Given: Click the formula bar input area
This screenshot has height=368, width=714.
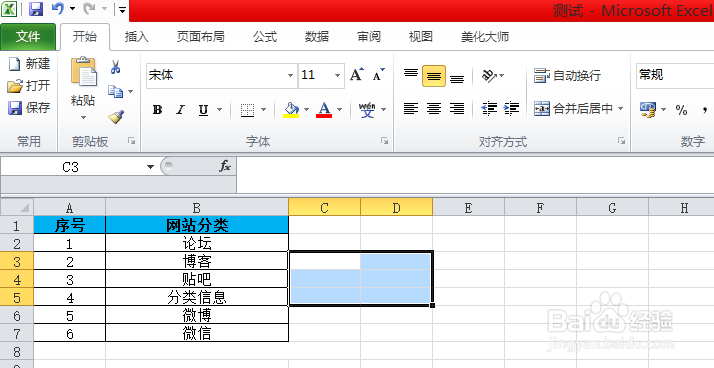Looking at the screenshot, I should pyautogui.click(x=475, y=174).
